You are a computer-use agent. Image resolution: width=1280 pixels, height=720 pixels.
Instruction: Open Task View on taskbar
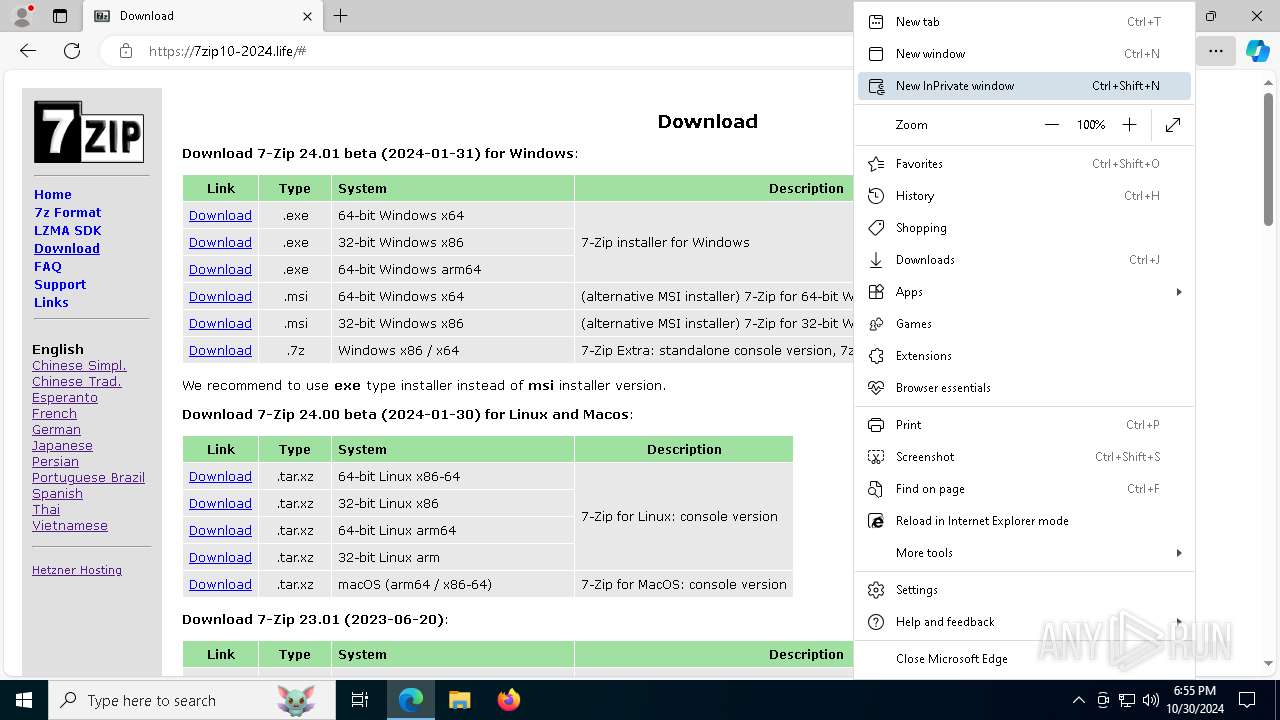tap(360, 700)
